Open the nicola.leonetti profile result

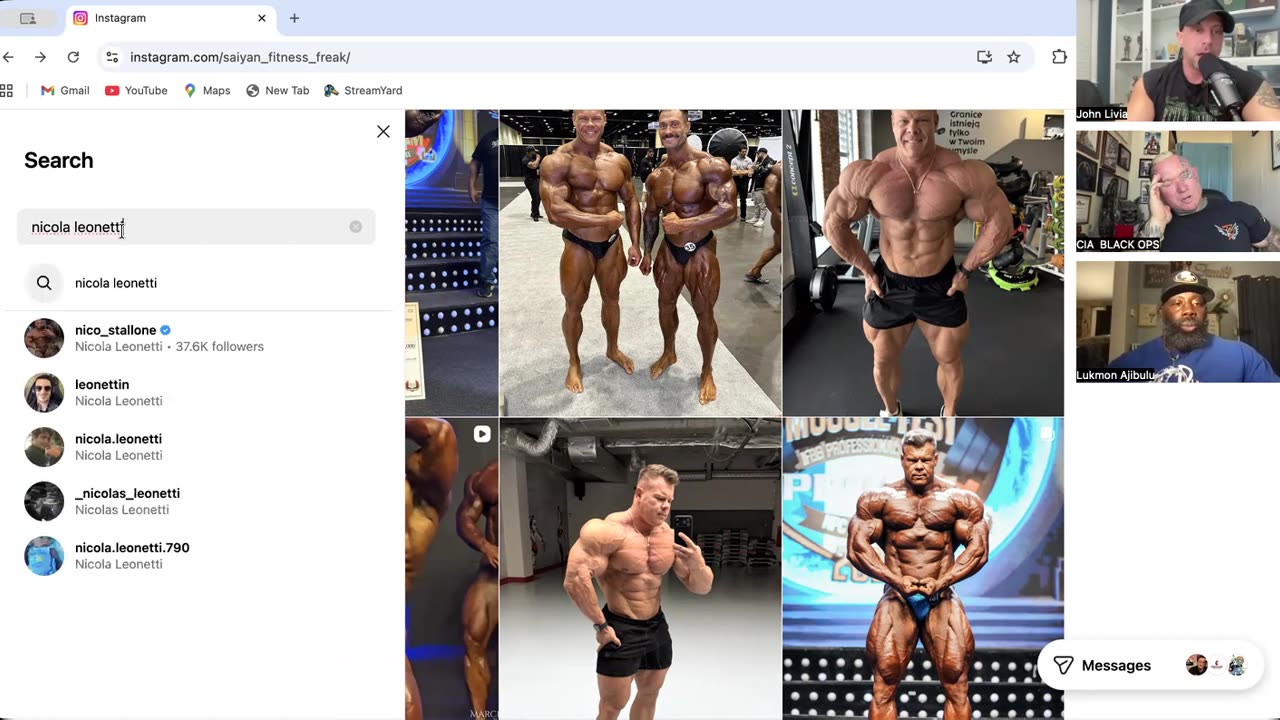tap(200, 447)
